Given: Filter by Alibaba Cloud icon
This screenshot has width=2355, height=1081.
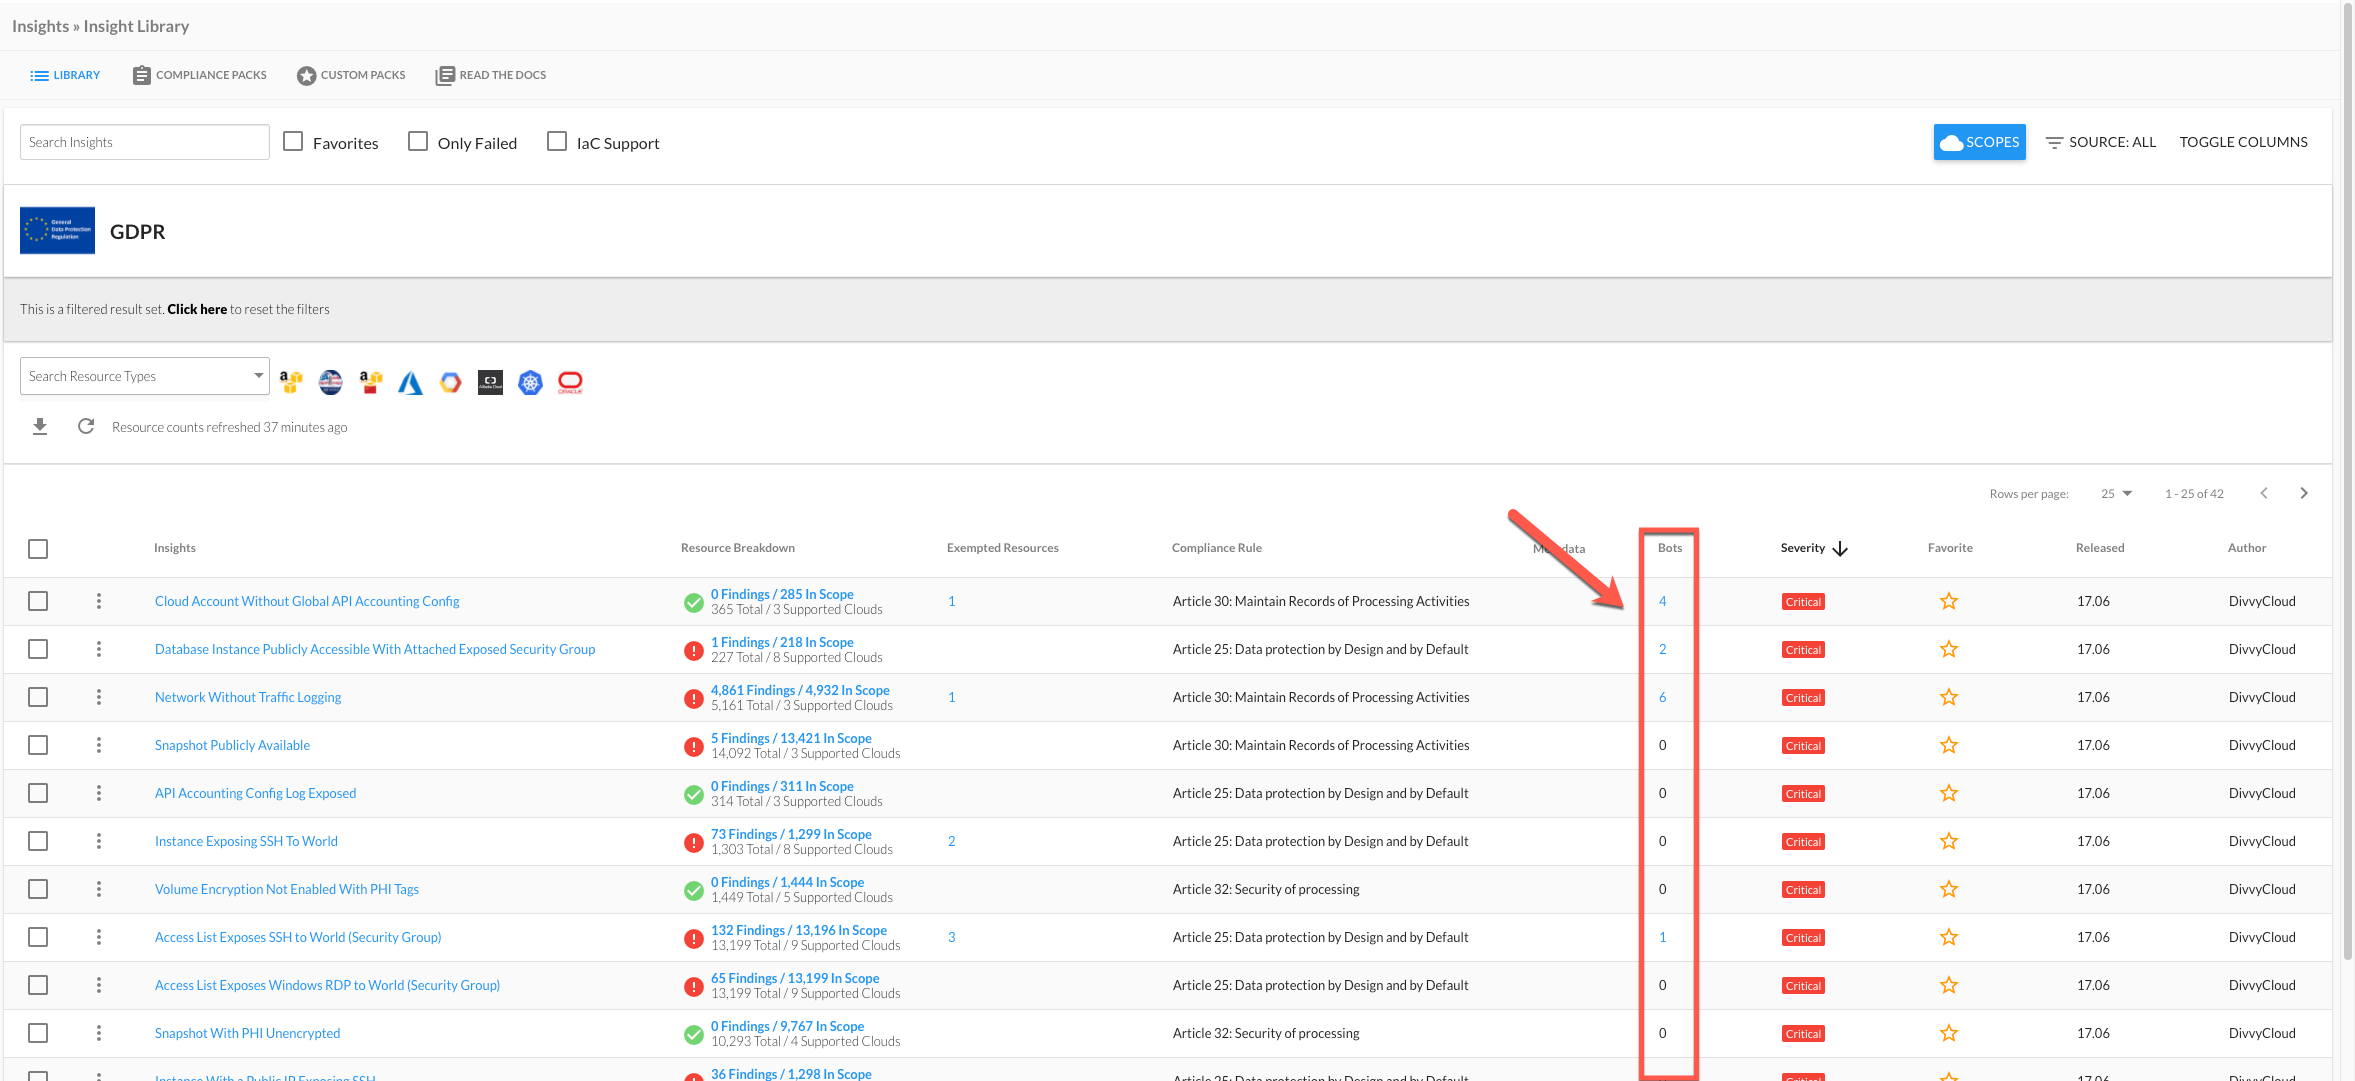Looking at the screenshot, I should coord(490,382).
